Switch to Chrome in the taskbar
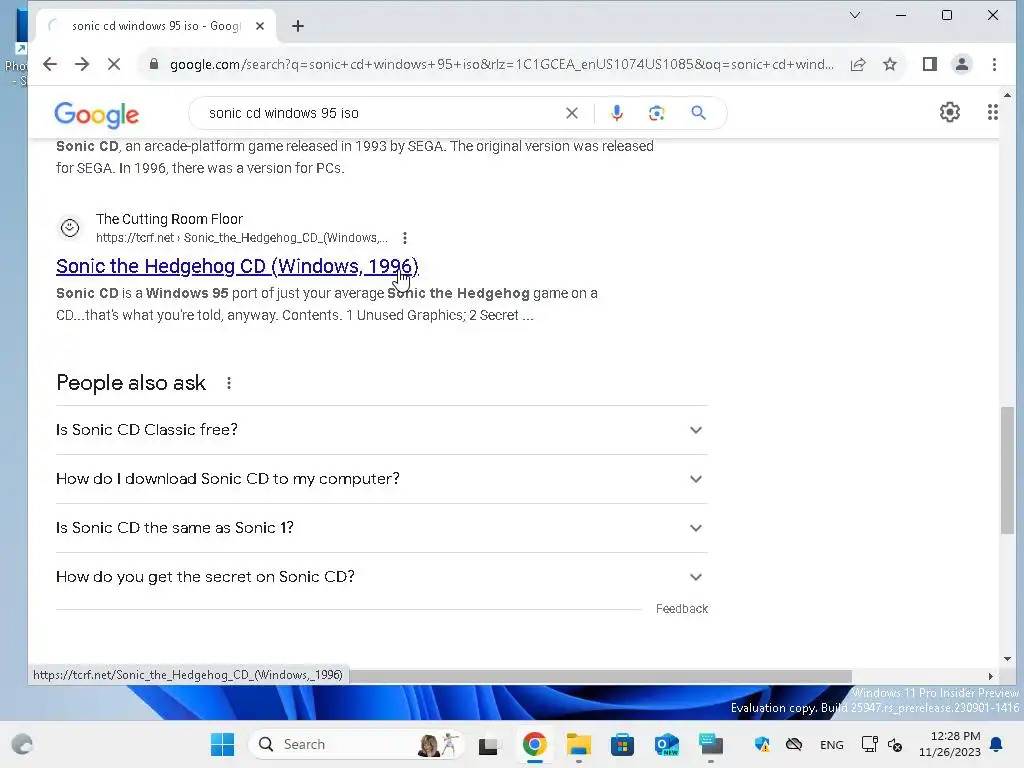The image size is (1024, 768). click(x=534, y=744)
